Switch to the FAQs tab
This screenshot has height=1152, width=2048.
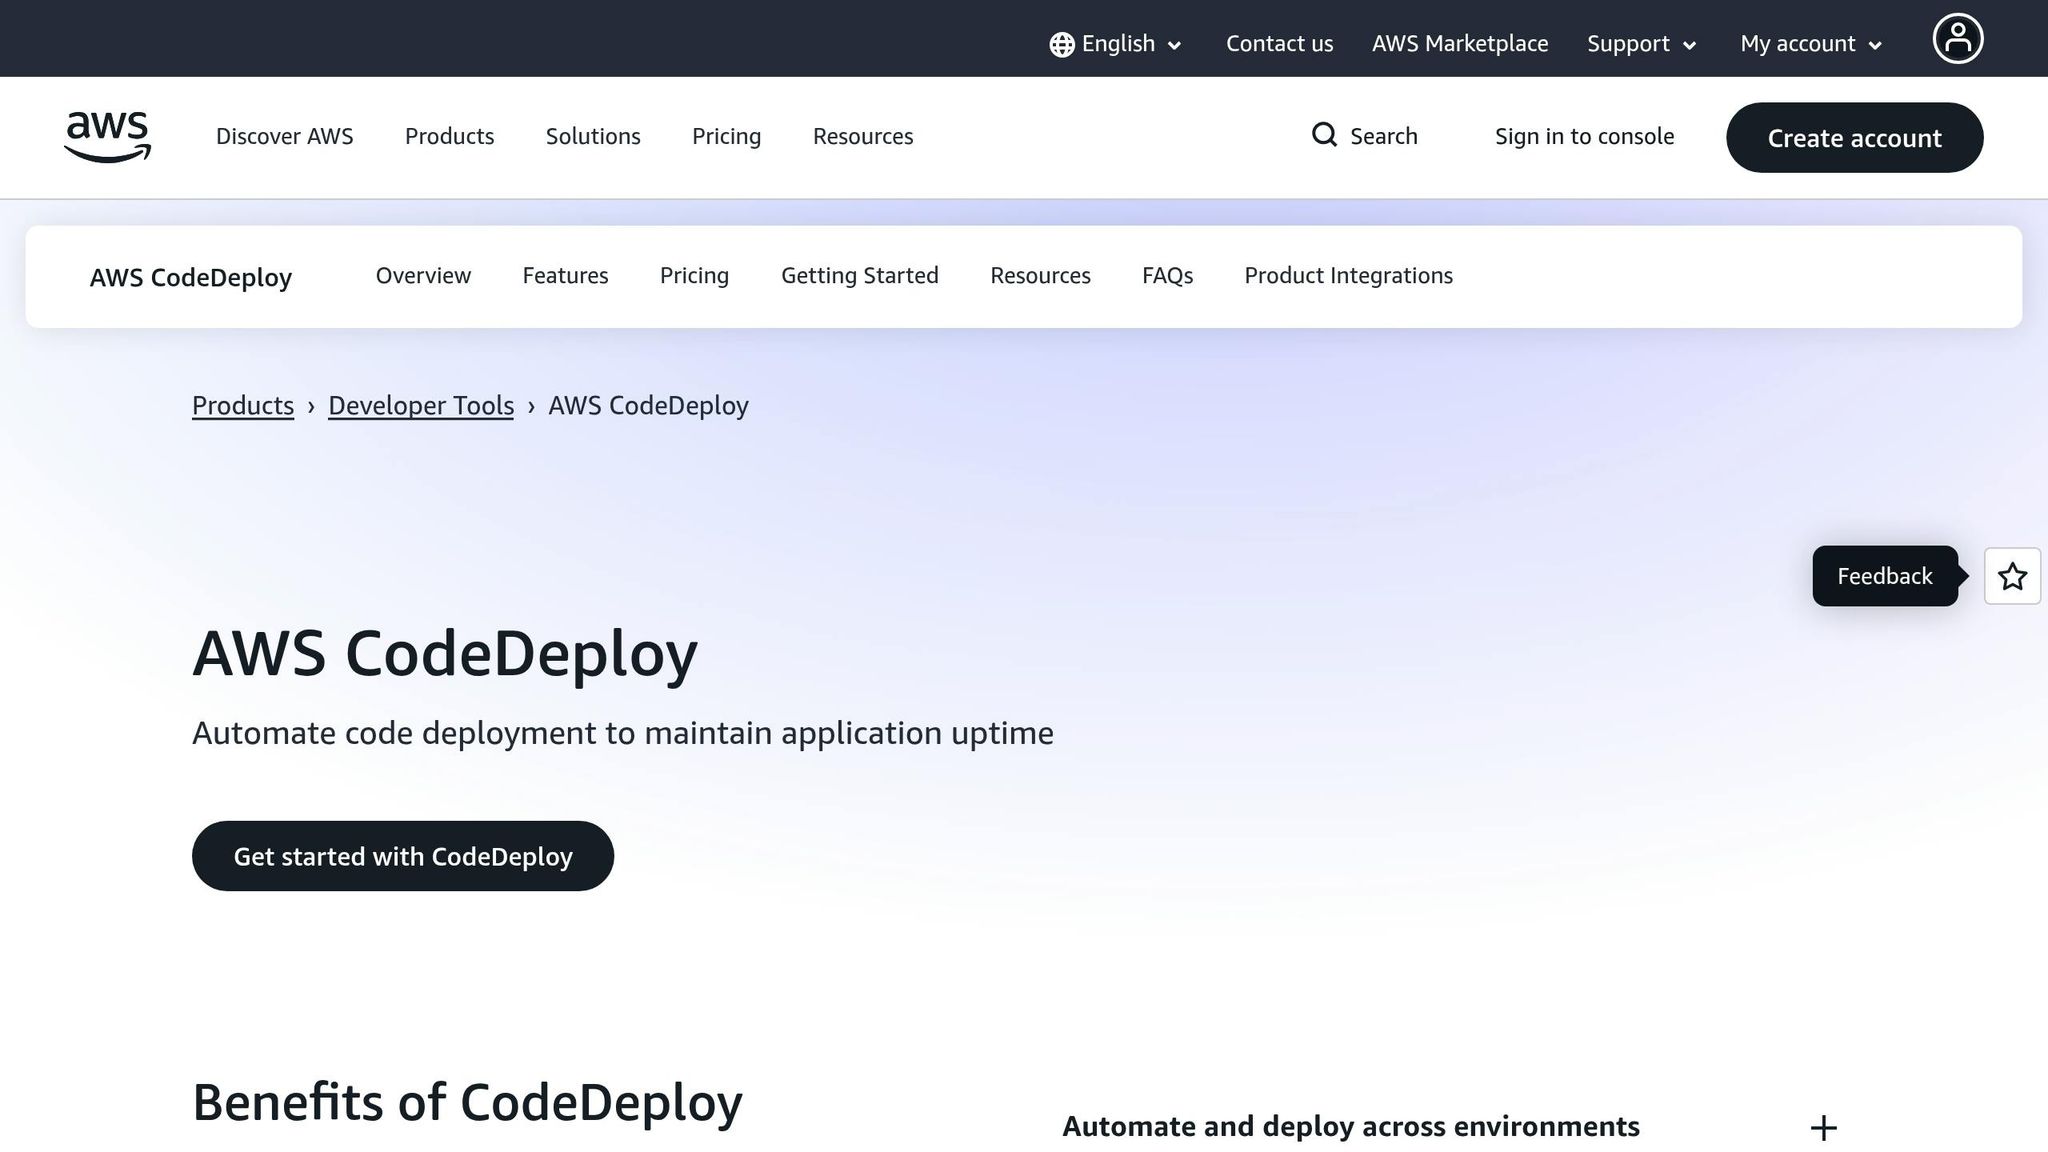click(x=1167, y=275)
